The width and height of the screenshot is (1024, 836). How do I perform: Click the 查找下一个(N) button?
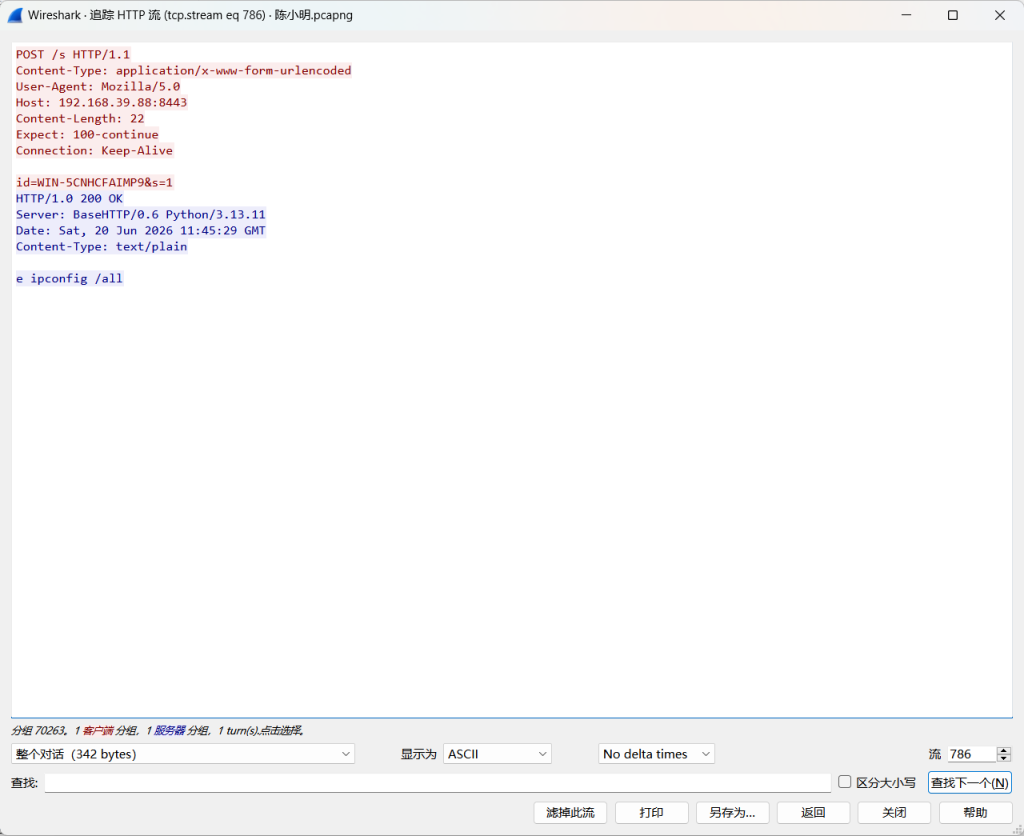coord(970,782)
